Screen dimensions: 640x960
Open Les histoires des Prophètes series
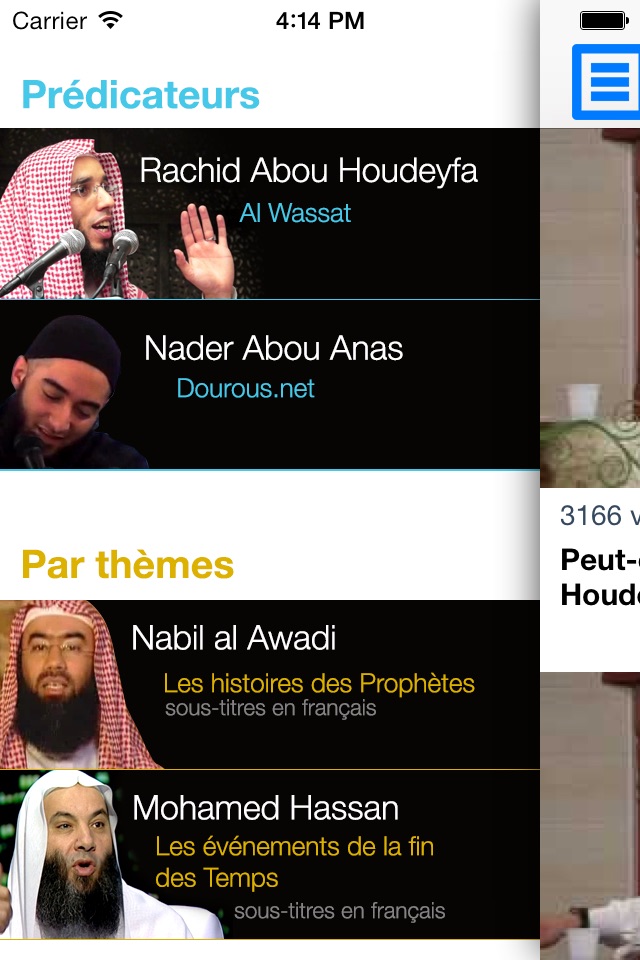pyautogui.click(x=318, y=684)
